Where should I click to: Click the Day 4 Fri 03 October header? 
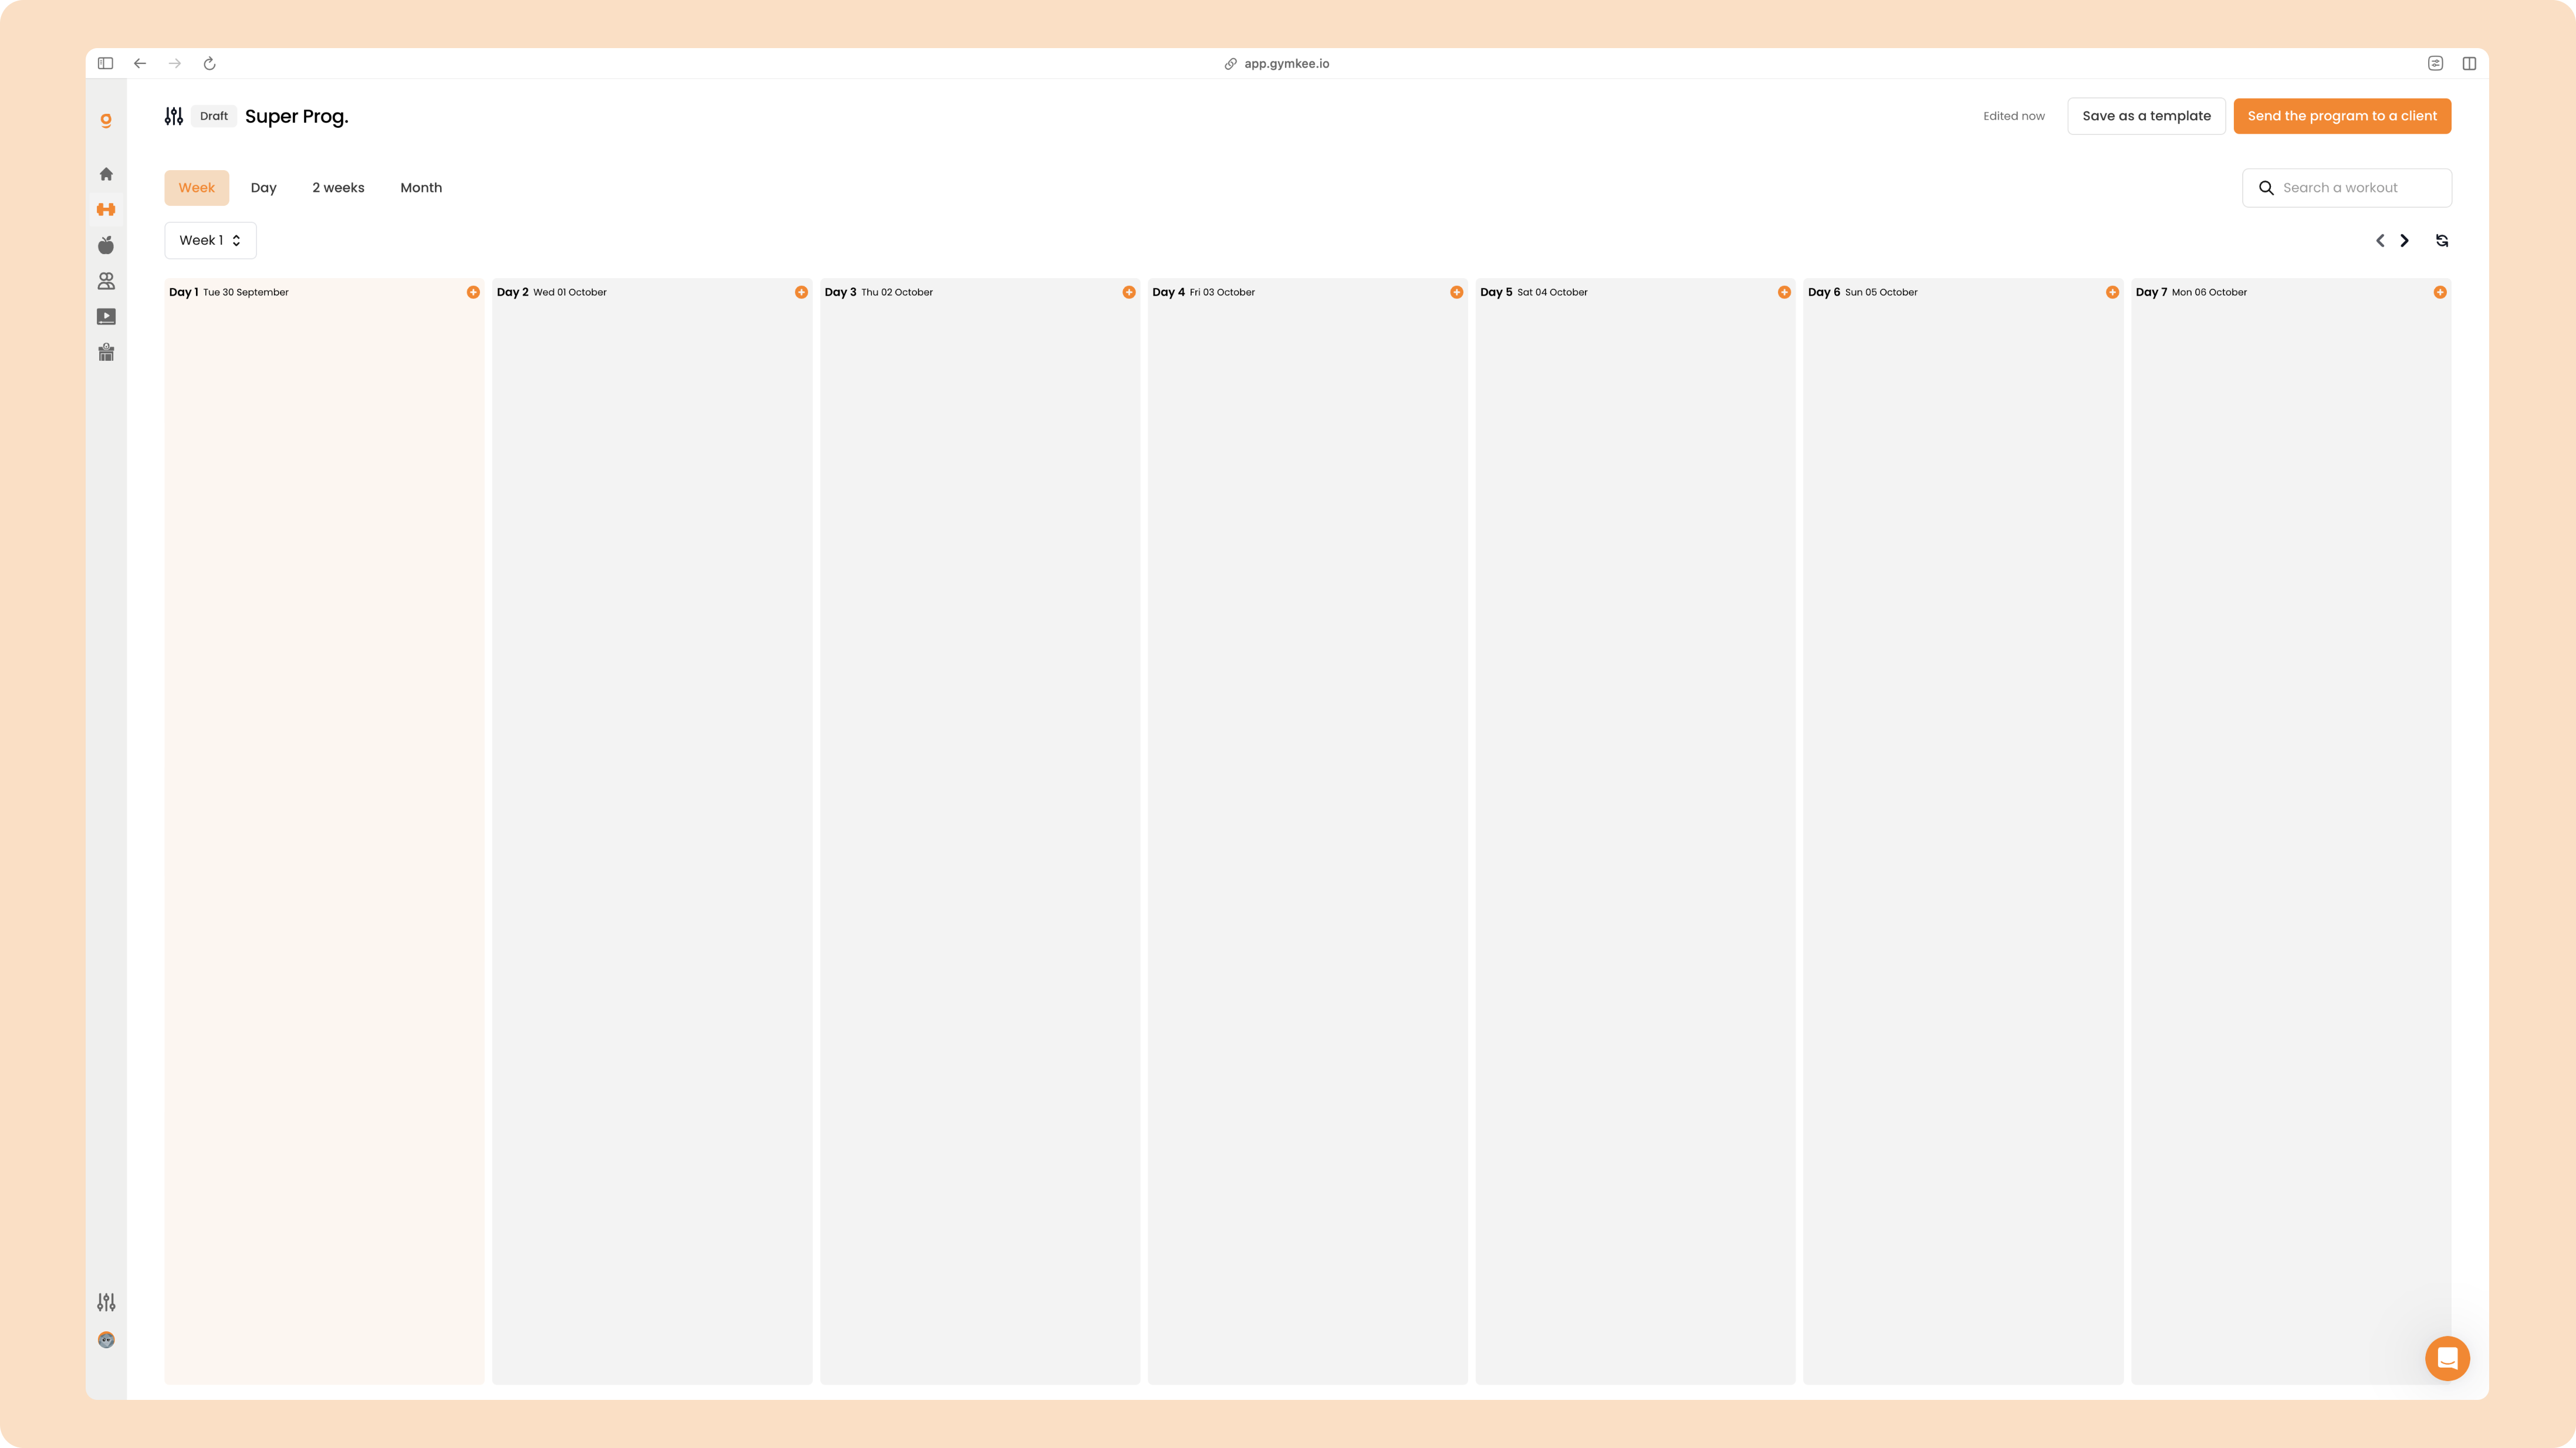coord(1204,292)
